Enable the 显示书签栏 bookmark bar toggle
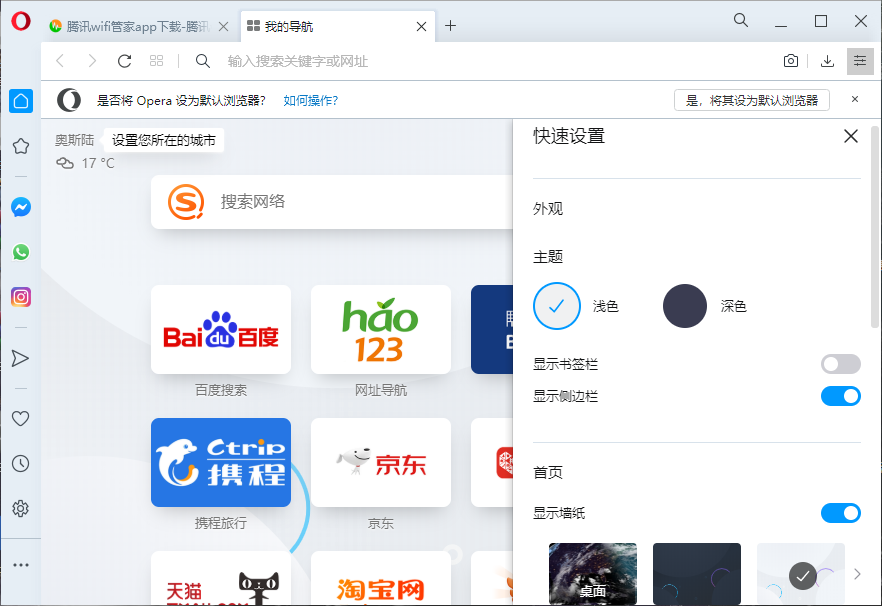Viewport: 882px width, 606px height. click(841, 364)
